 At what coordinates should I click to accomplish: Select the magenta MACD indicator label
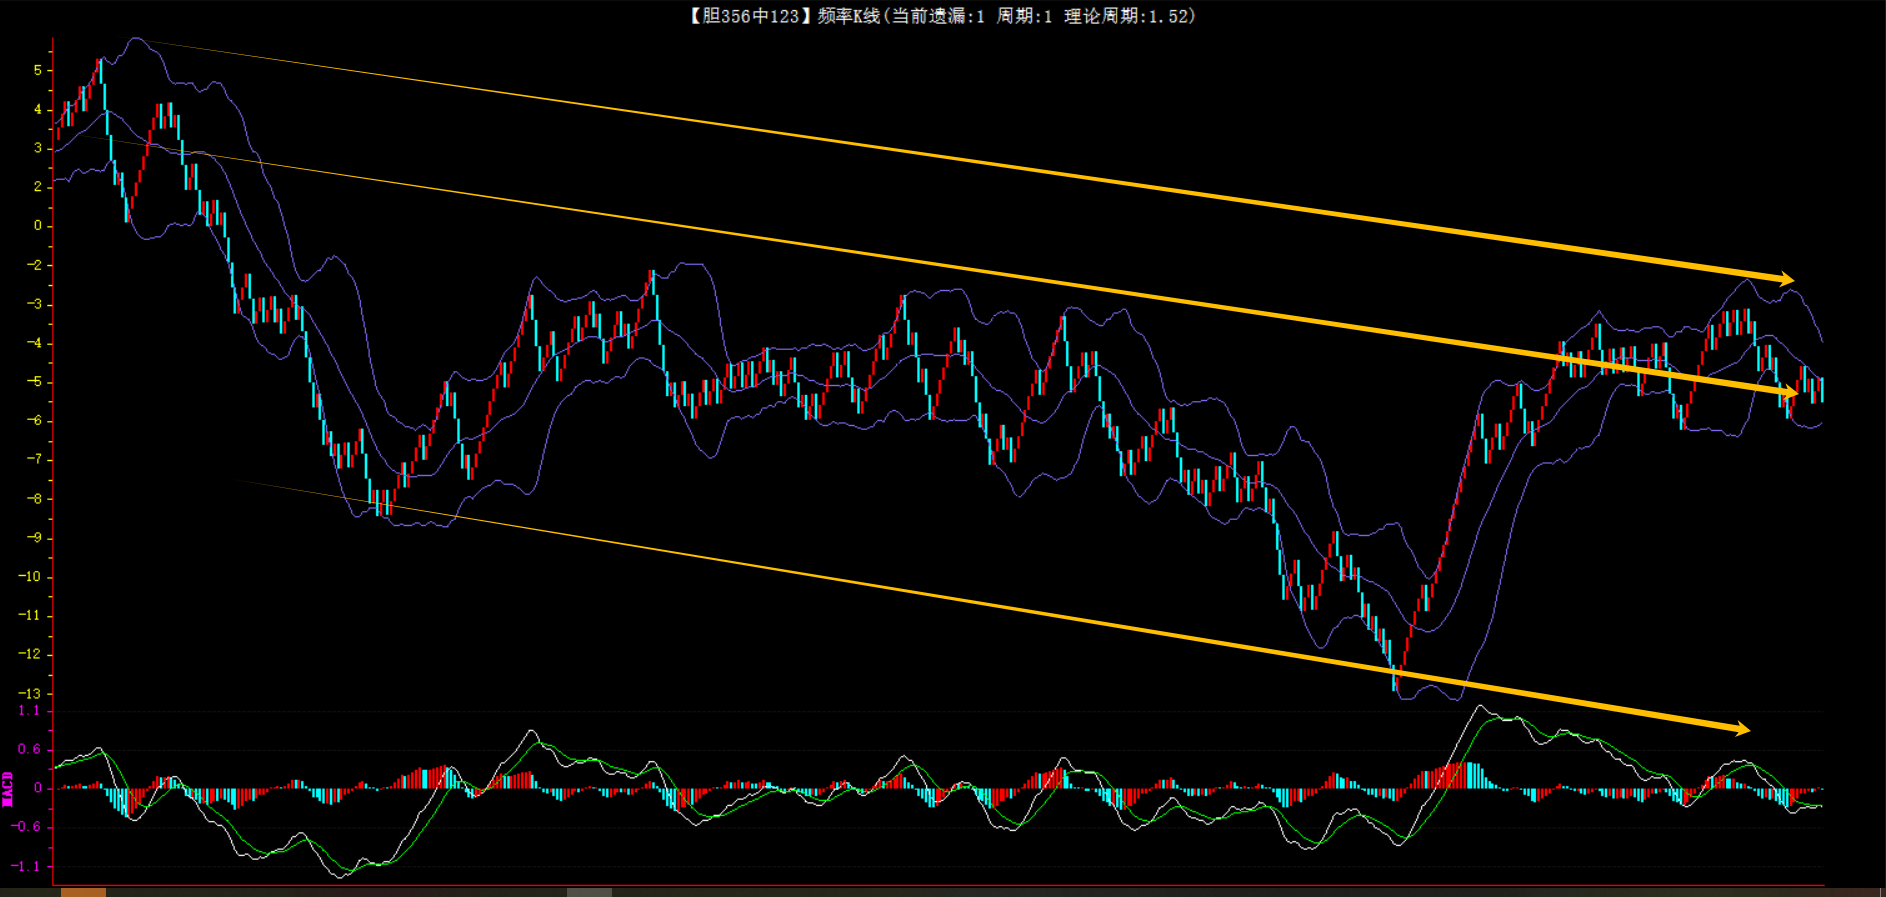[x=8, y=788]
